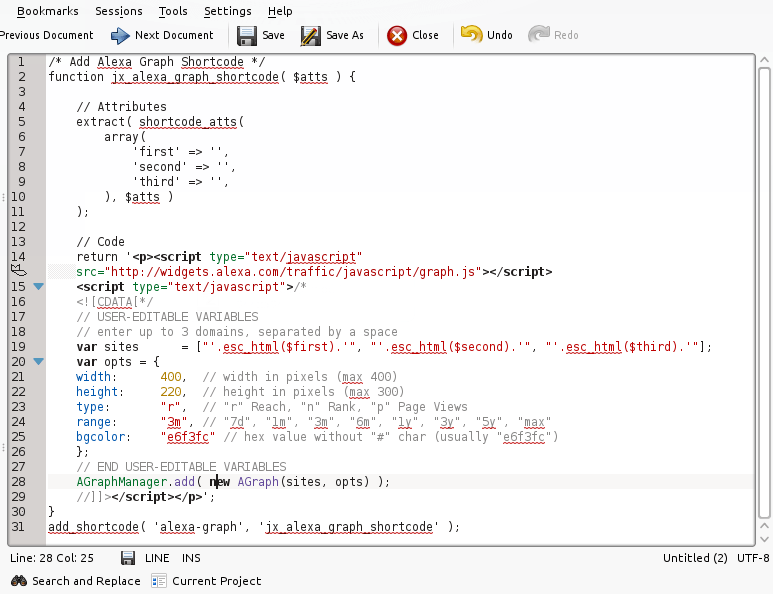Click add_shortcode on line 31
This screenshot has width=773, height=594.
[93, 526]
